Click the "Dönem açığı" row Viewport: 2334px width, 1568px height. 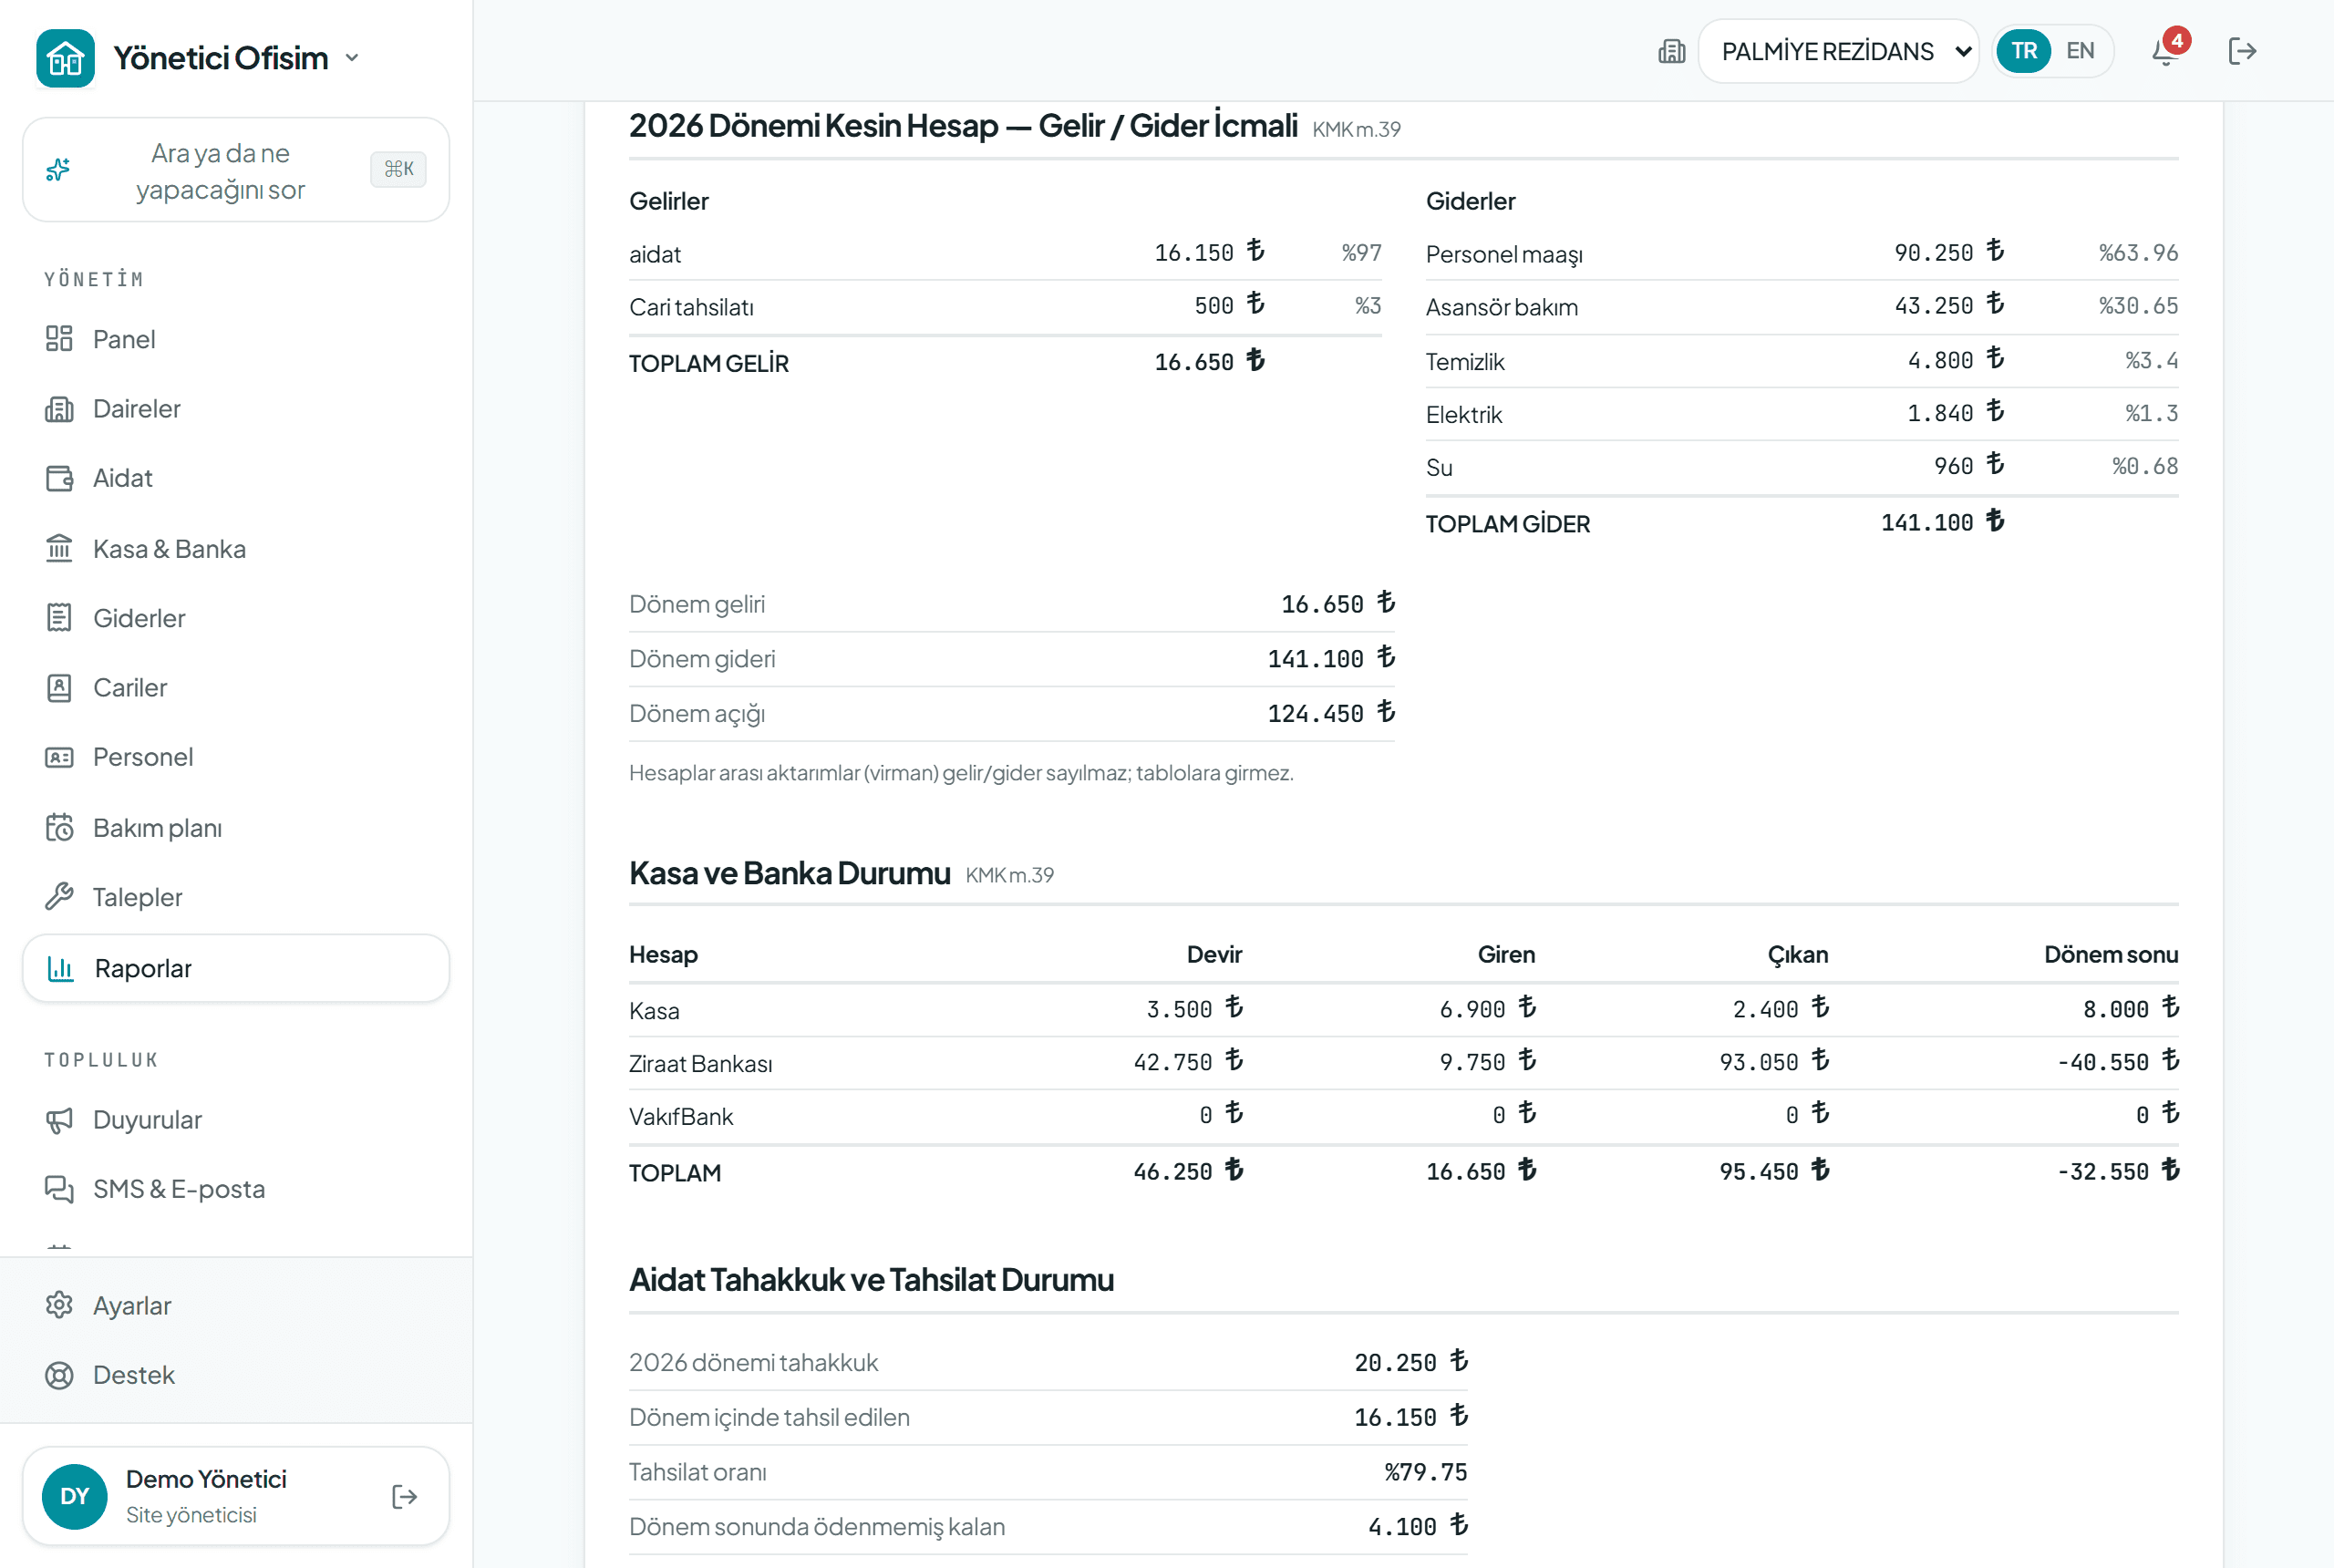[x=1011, y=714]
